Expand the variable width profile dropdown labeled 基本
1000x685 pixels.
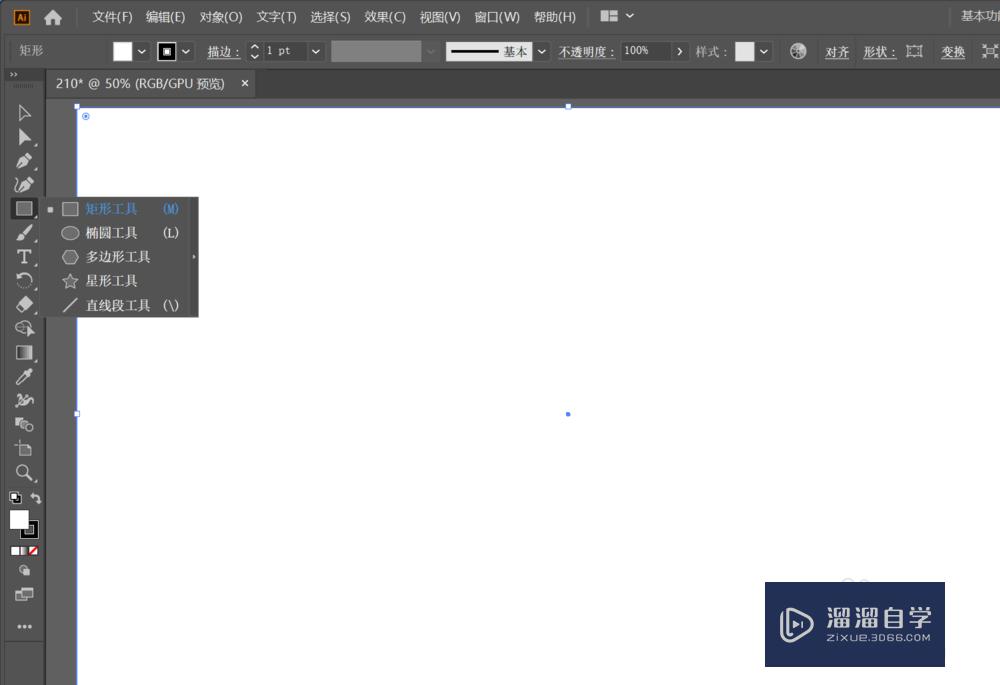click(541, 50)
